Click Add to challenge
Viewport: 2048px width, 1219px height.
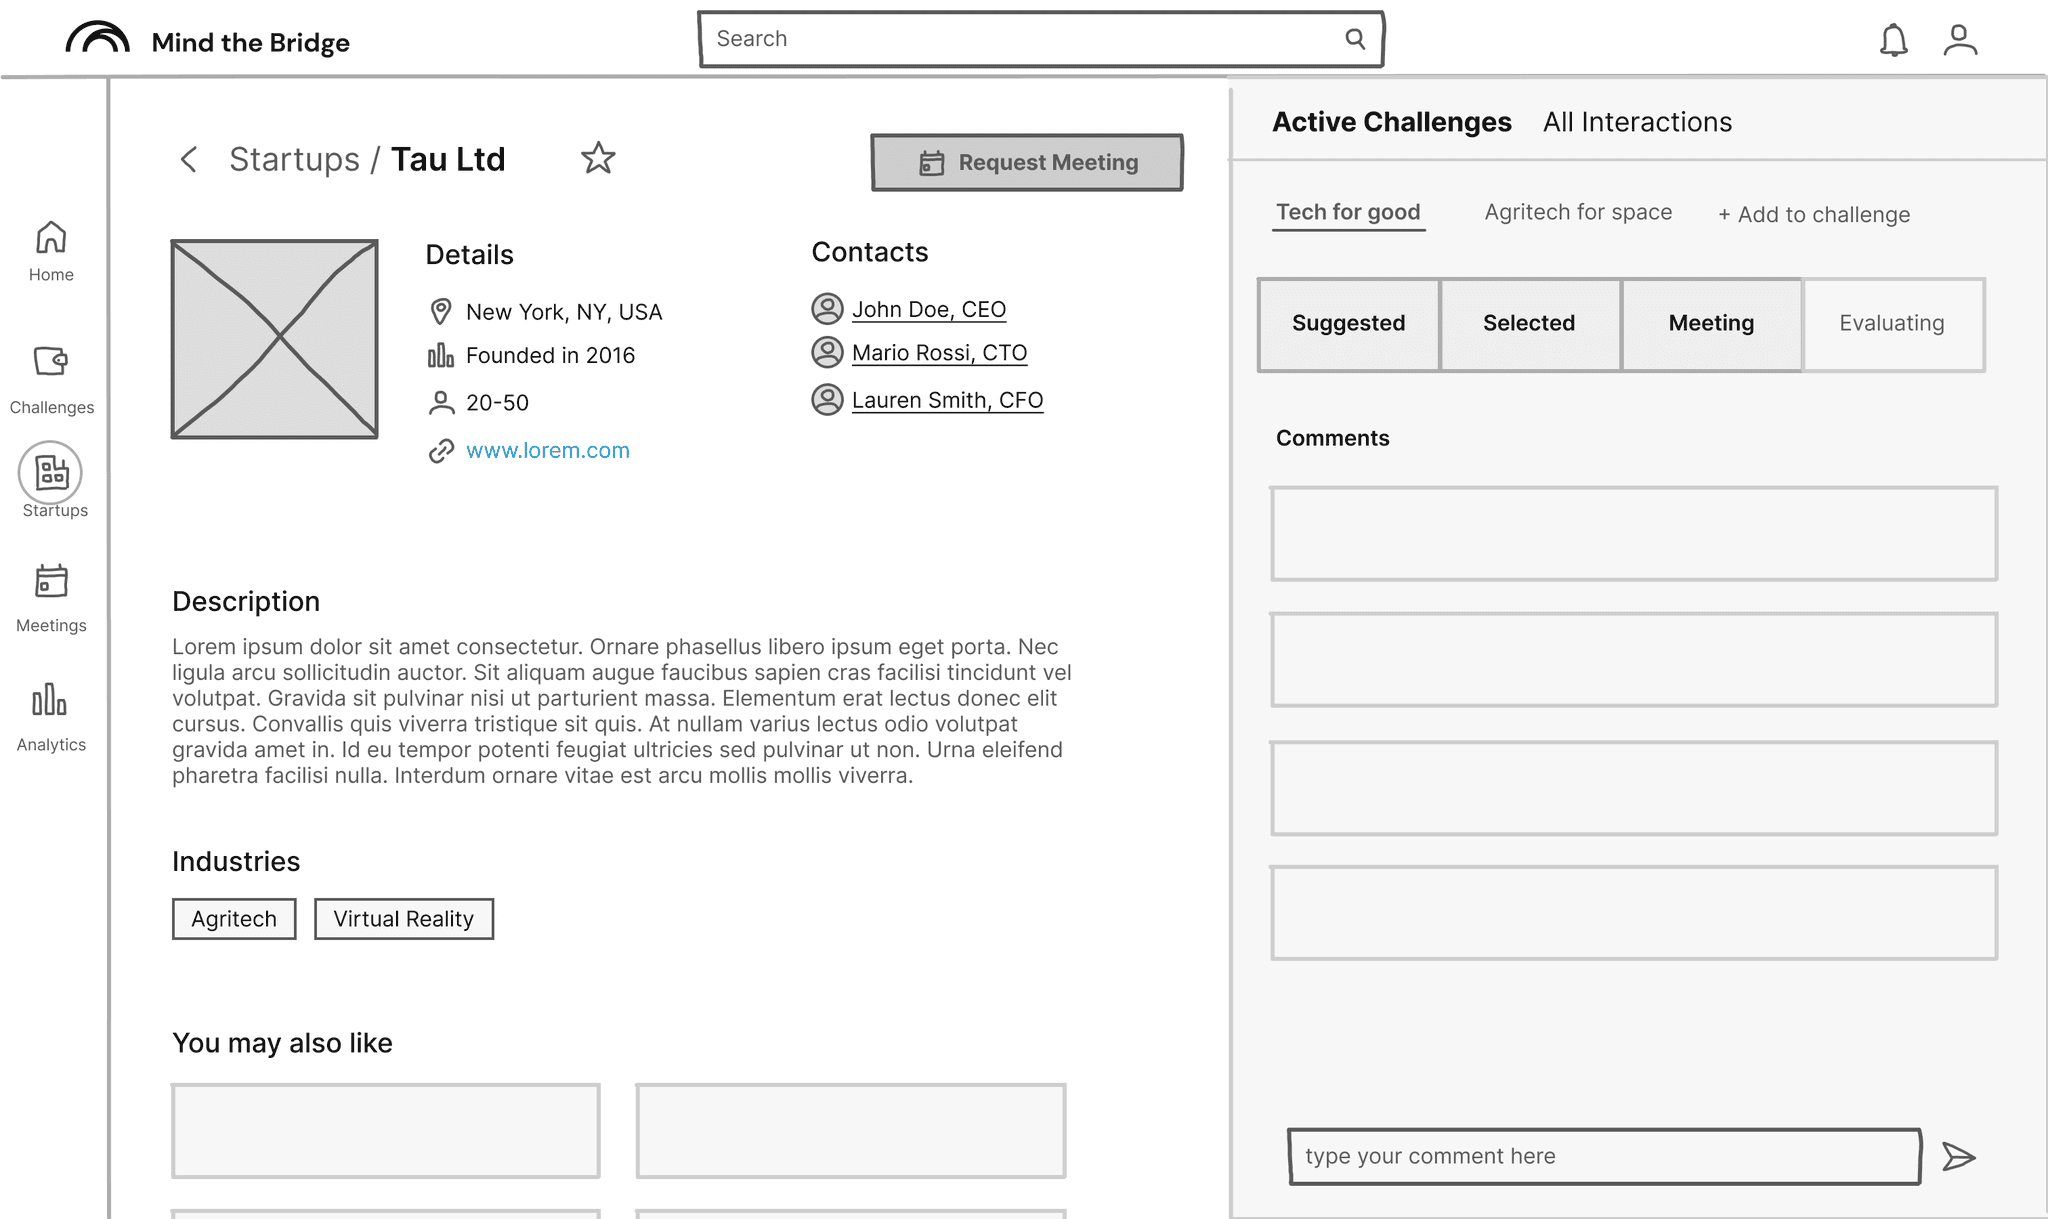click(1814, 215)
